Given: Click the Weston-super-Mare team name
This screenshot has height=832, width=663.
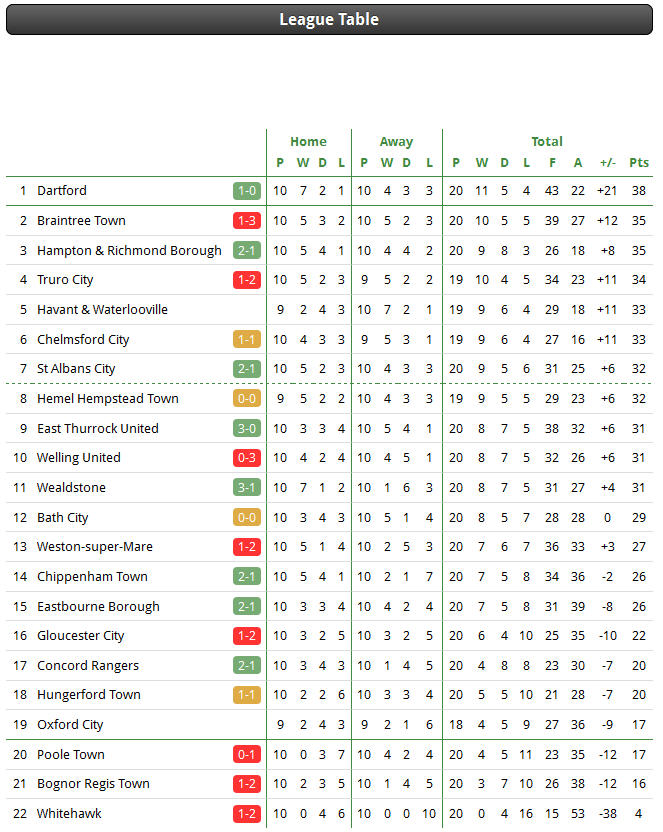Looking at the screenshot, I should 95,547.
